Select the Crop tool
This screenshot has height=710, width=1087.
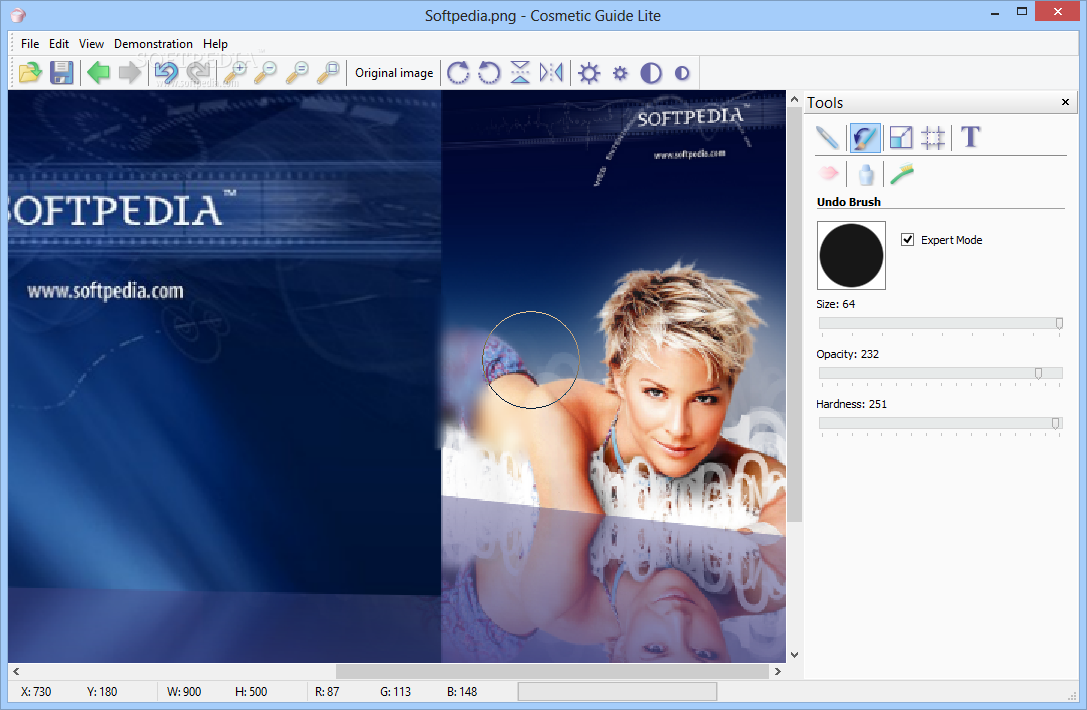(933, 137)
